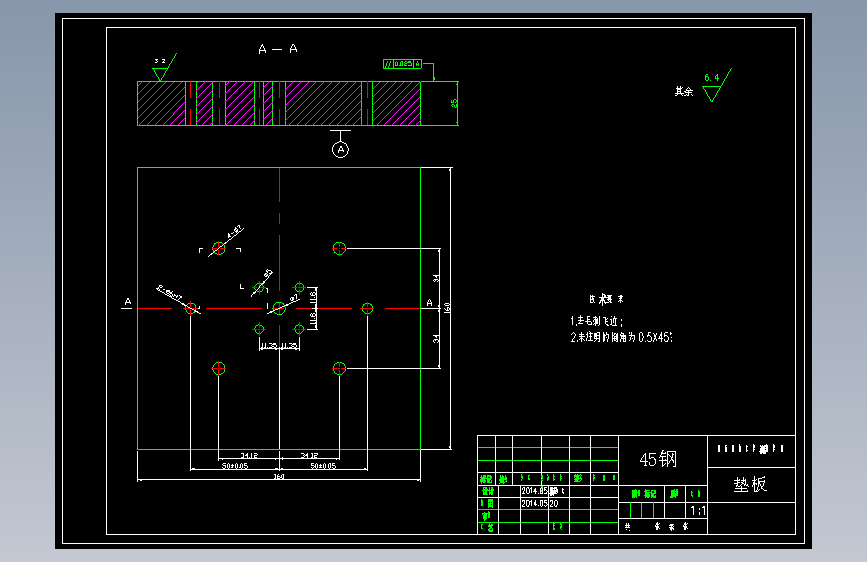867x562 pixels.
Task: Click the horizontal "160" width dimension at bottom
Action: 279,476
